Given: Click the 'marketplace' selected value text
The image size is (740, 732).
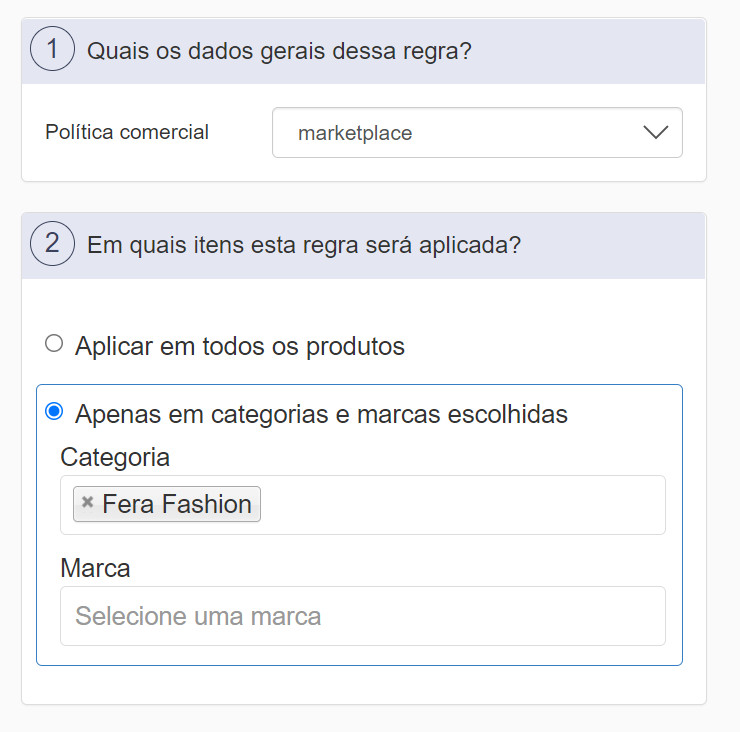Looking at the screenshot, I should [355, 133].
